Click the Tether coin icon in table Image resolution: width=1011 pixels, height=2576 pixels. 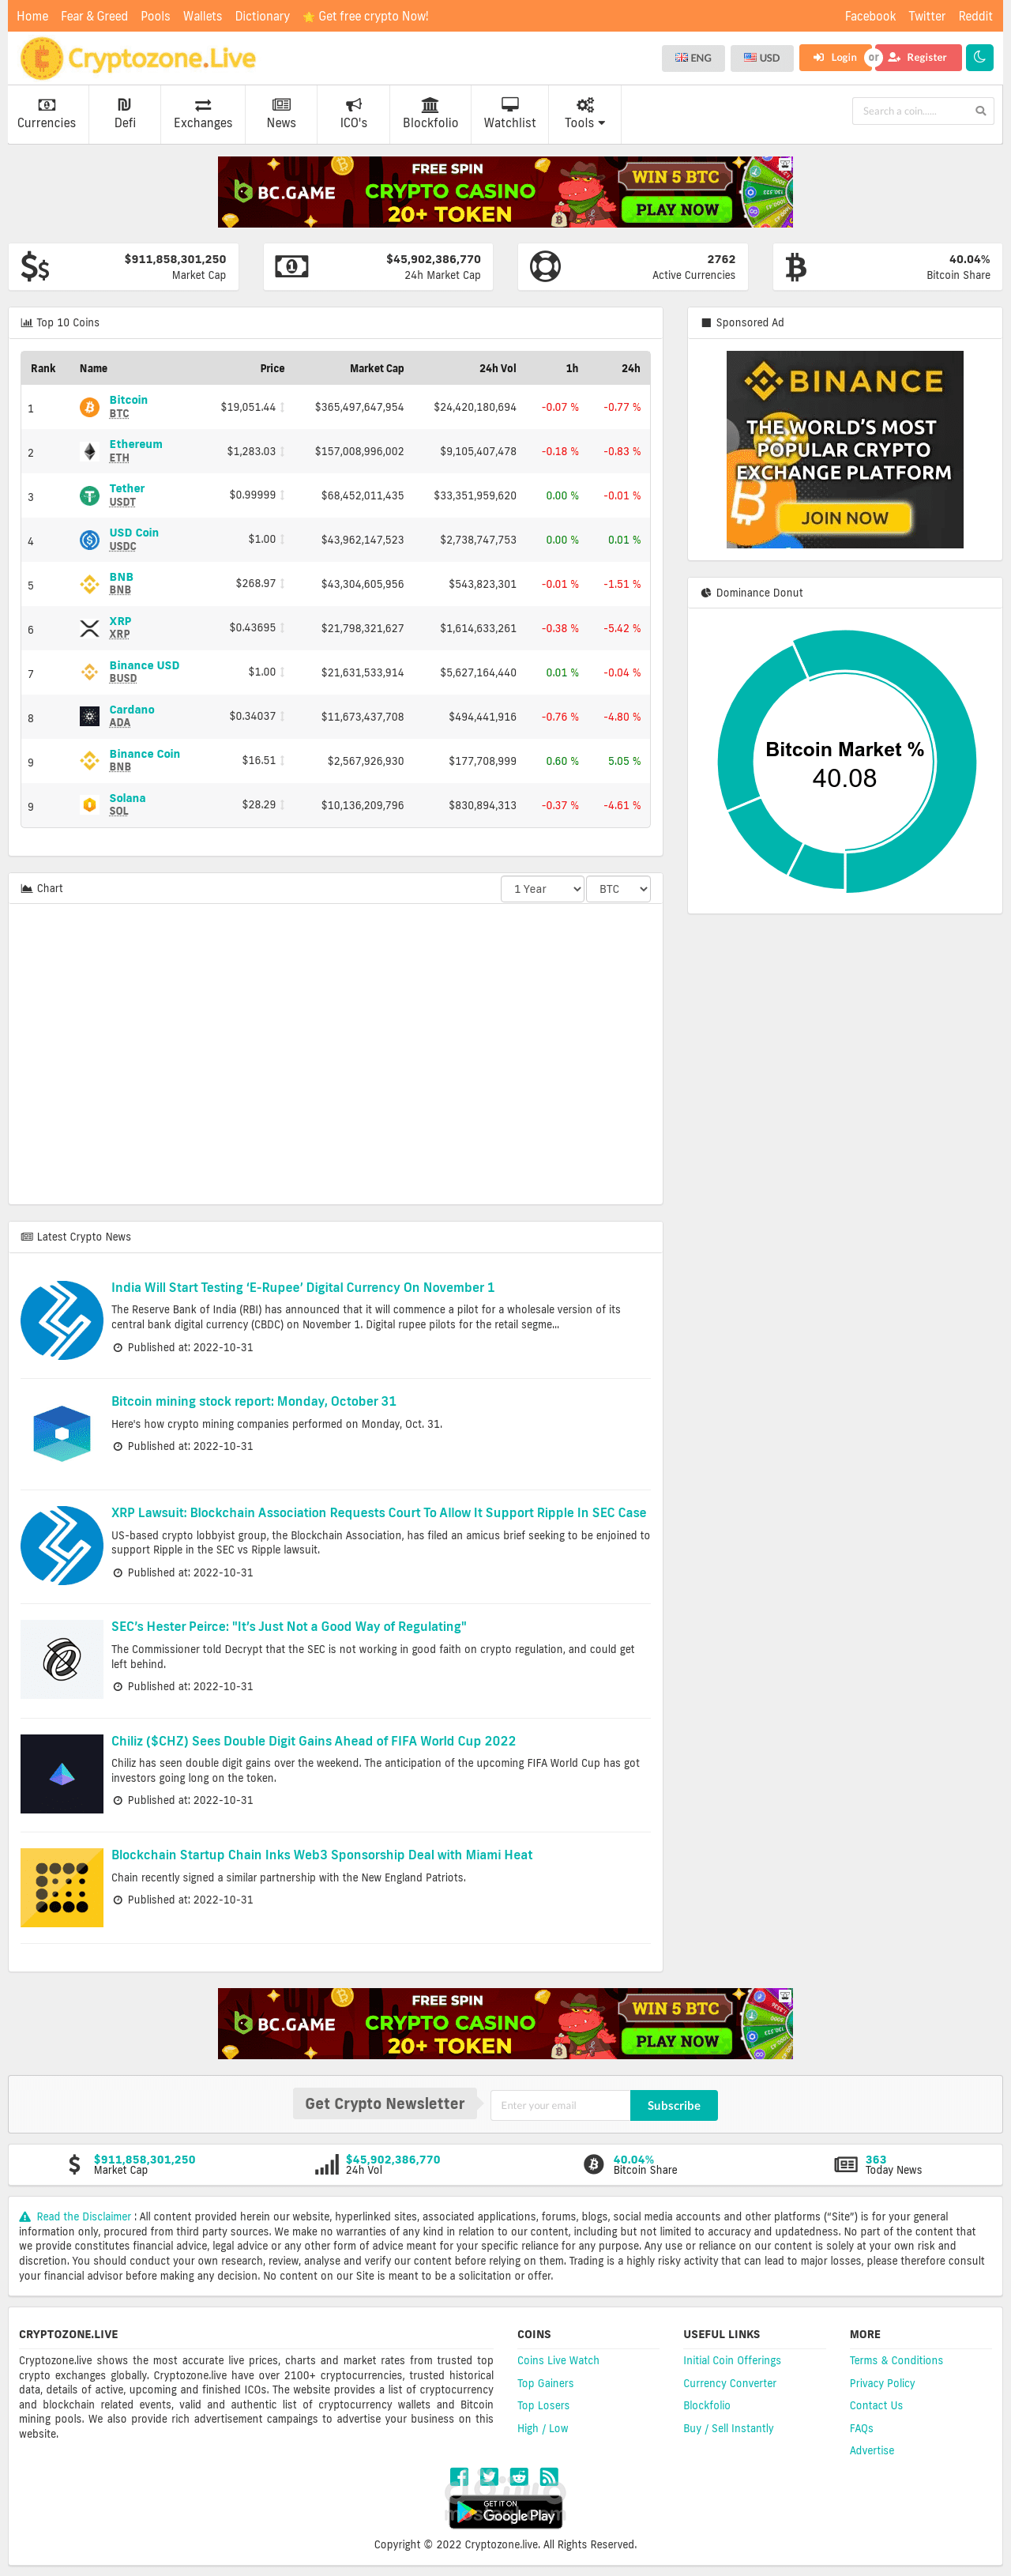pos(89,495)
